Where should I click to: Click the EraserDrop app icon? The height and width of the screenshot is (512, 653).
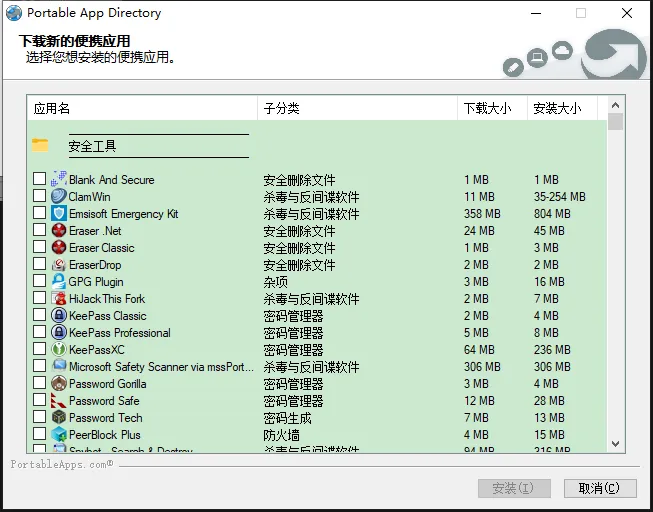tap(59, 265)
